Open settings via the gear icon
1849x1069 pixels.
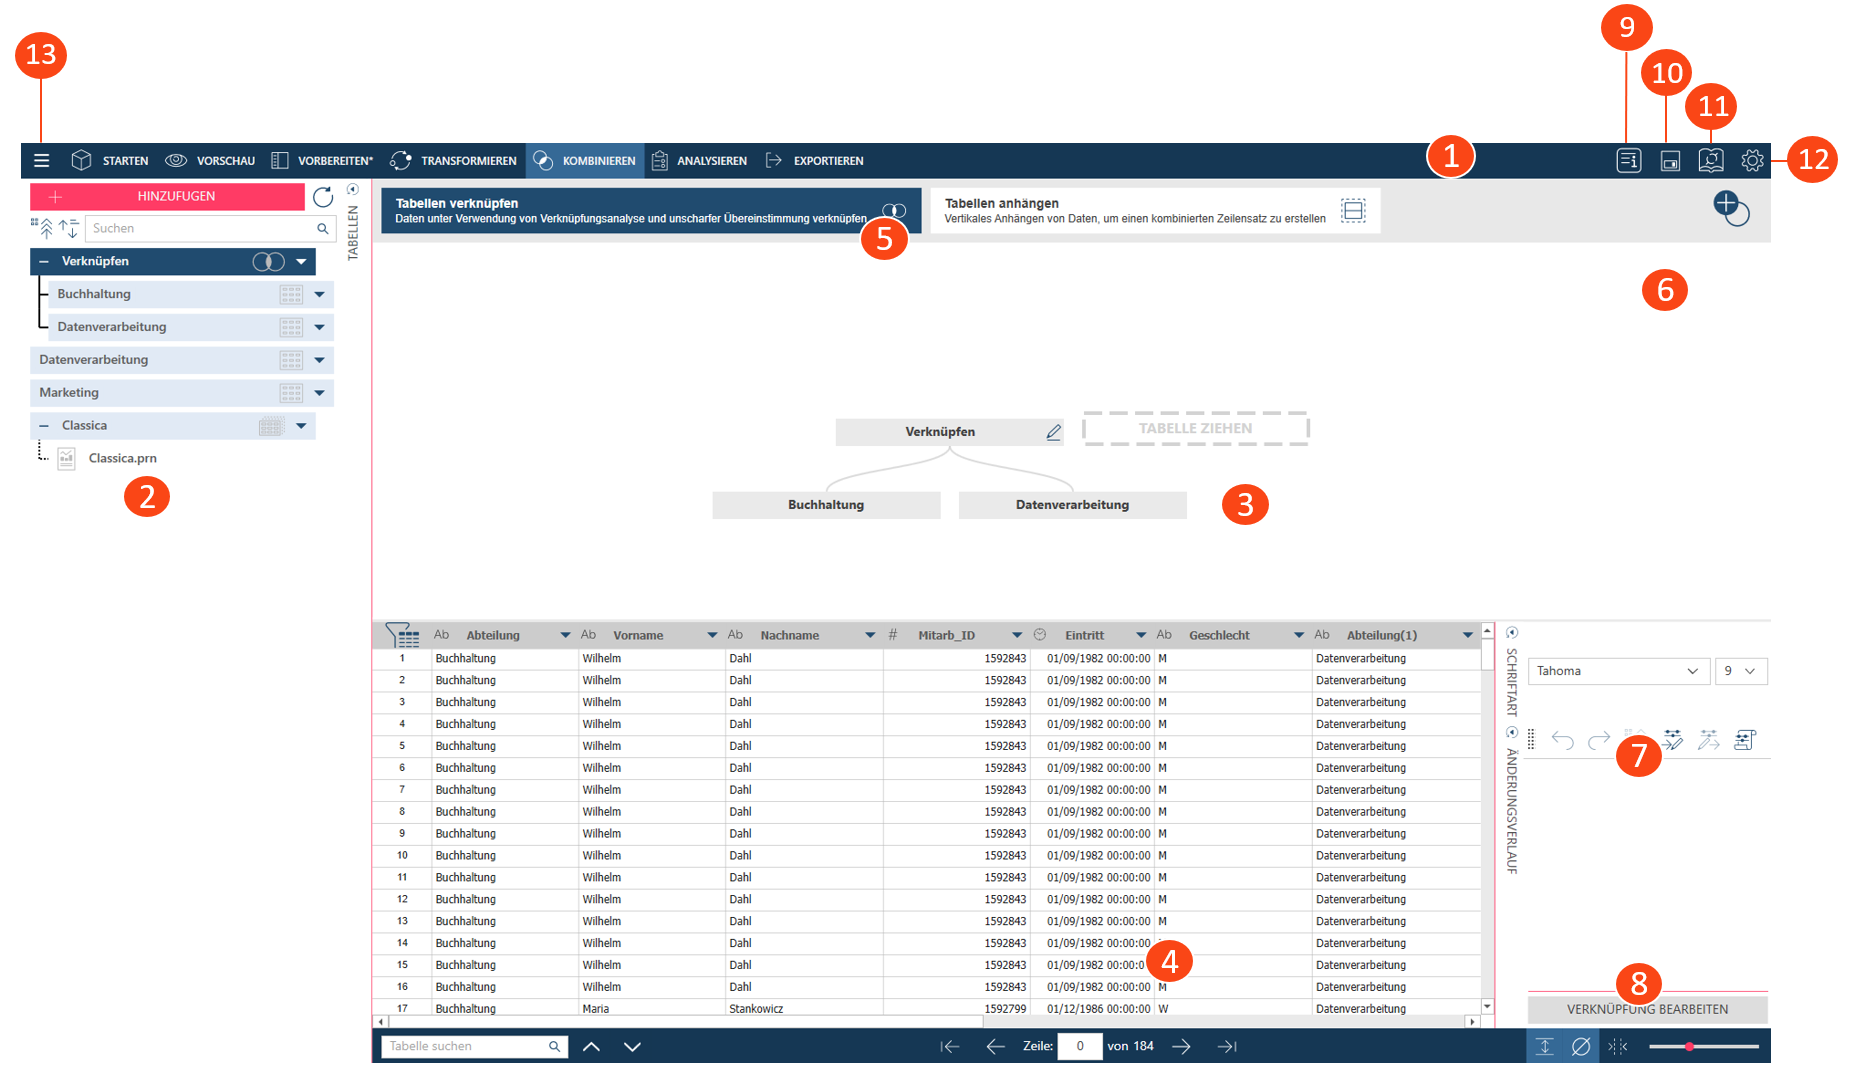click(x=1752, y=160)
